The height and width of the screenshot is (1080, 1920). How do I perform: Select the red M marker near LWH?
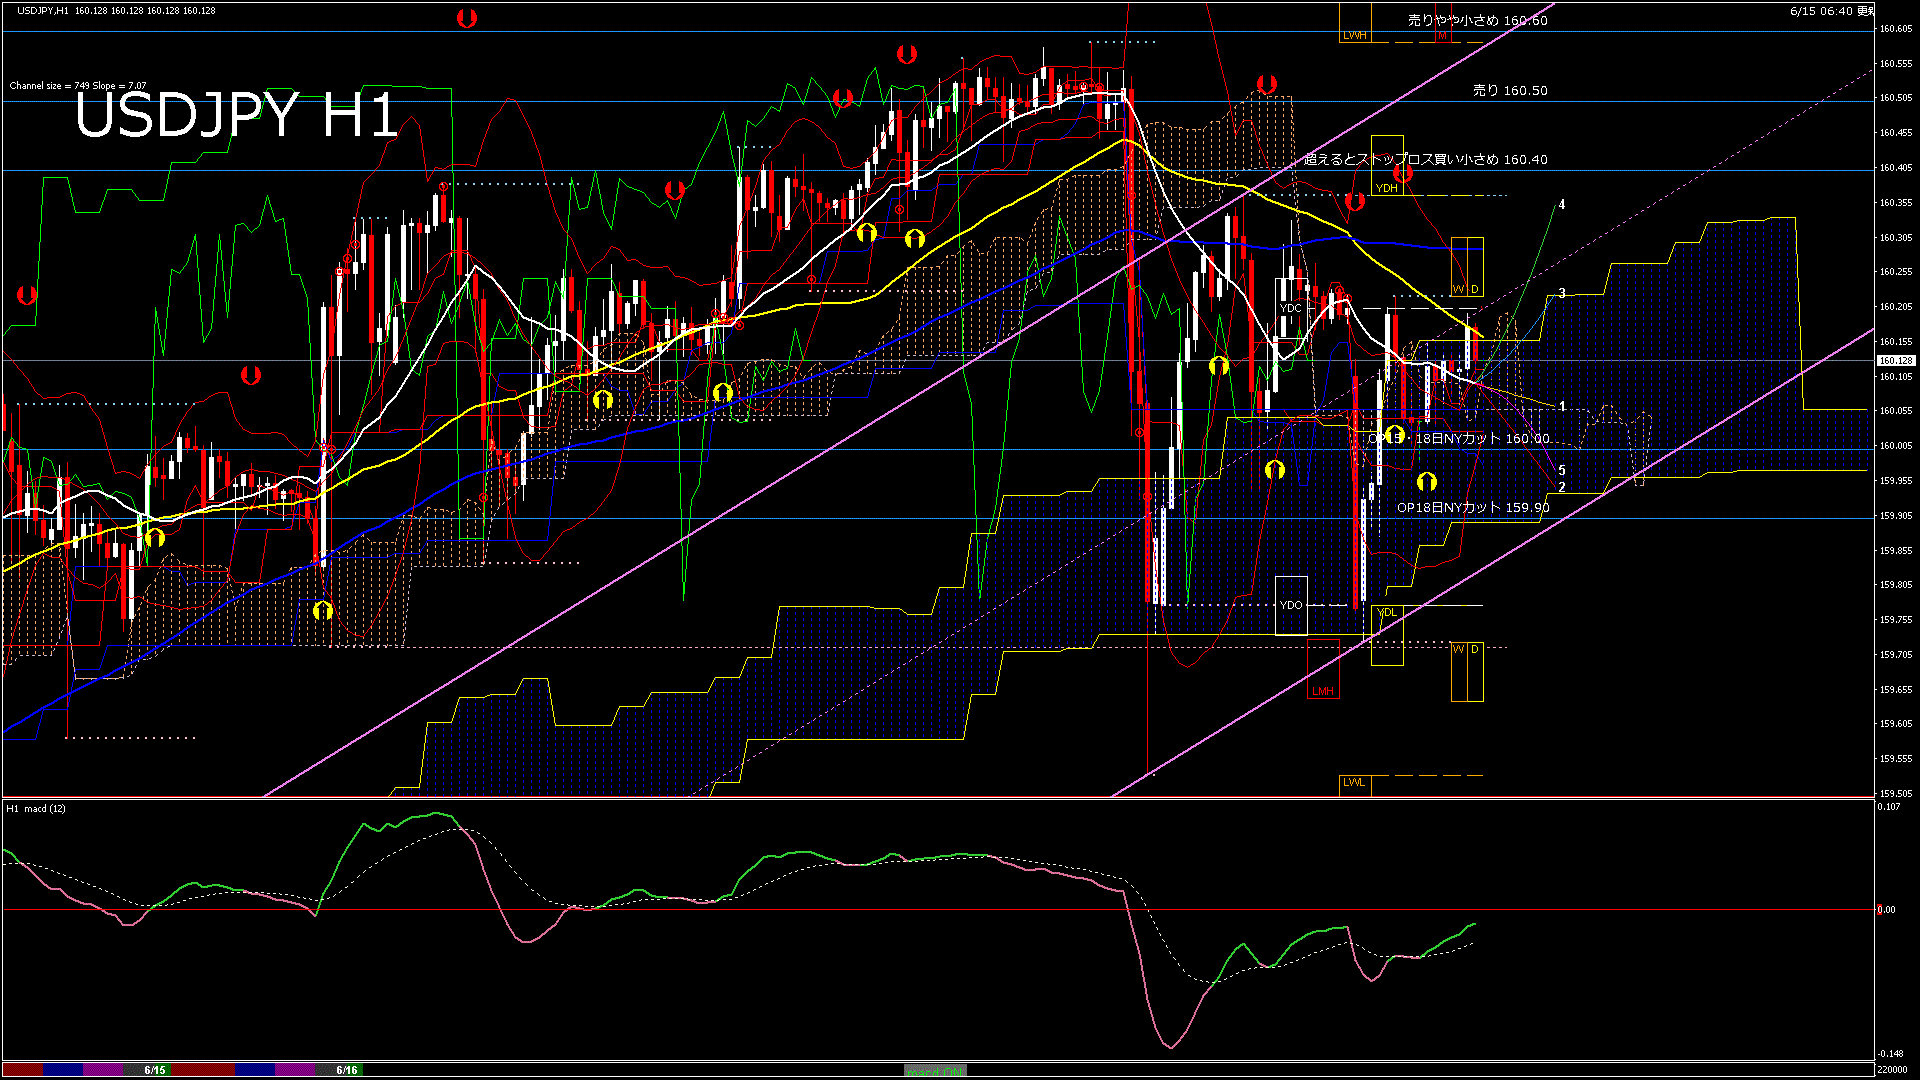1442,35
